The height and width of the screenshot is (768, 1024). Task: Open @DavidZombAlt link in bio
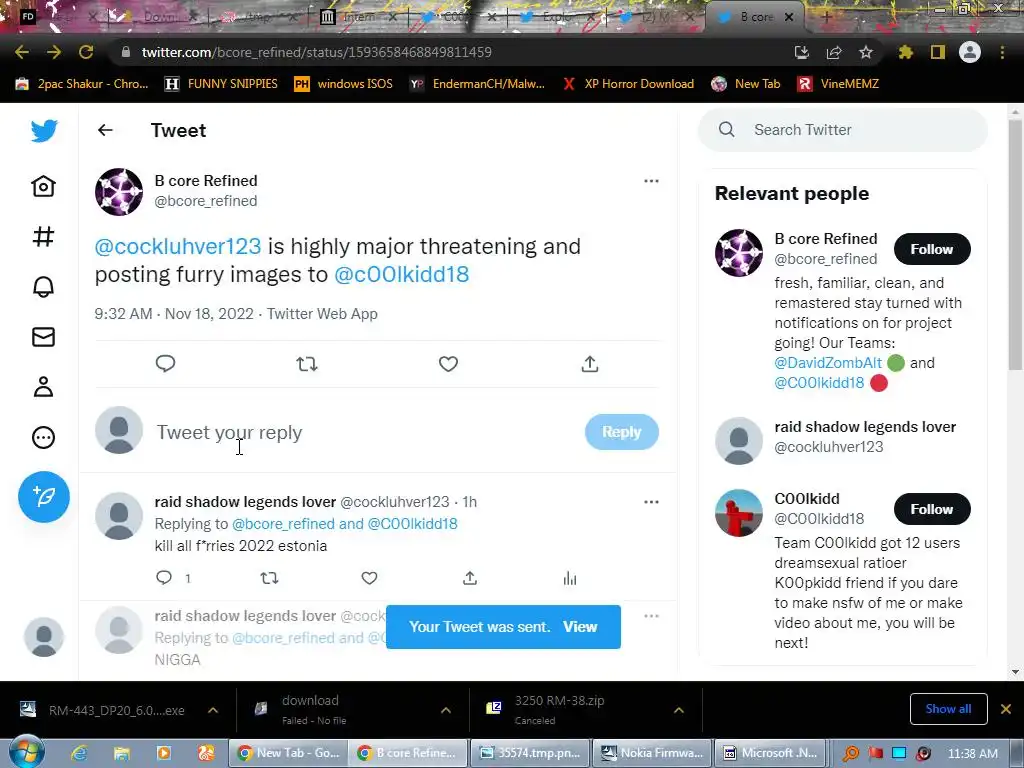point(828,363)
